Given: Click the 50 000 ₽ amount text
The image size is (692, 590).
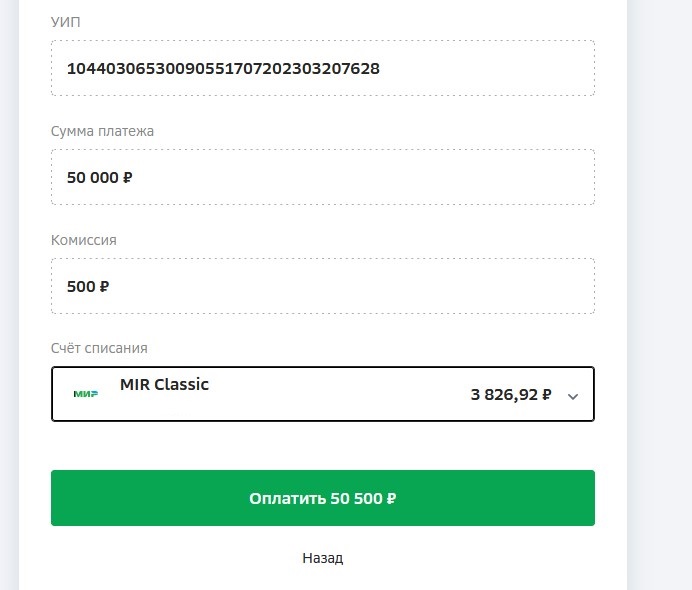Looking at the screenshot, I should click(99, 177).
